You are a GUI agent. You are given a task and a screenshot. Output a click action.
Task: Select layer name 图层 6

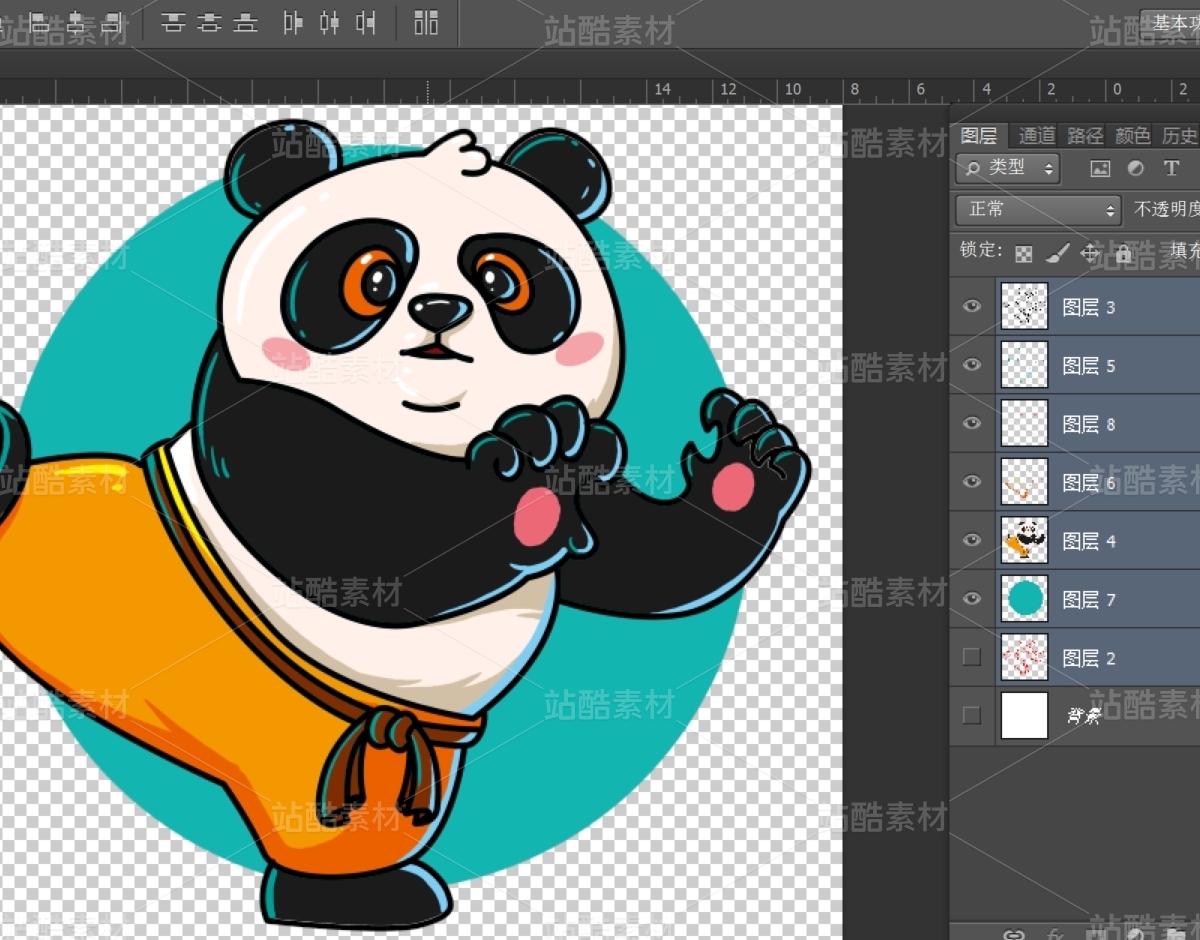(1089, 482)
